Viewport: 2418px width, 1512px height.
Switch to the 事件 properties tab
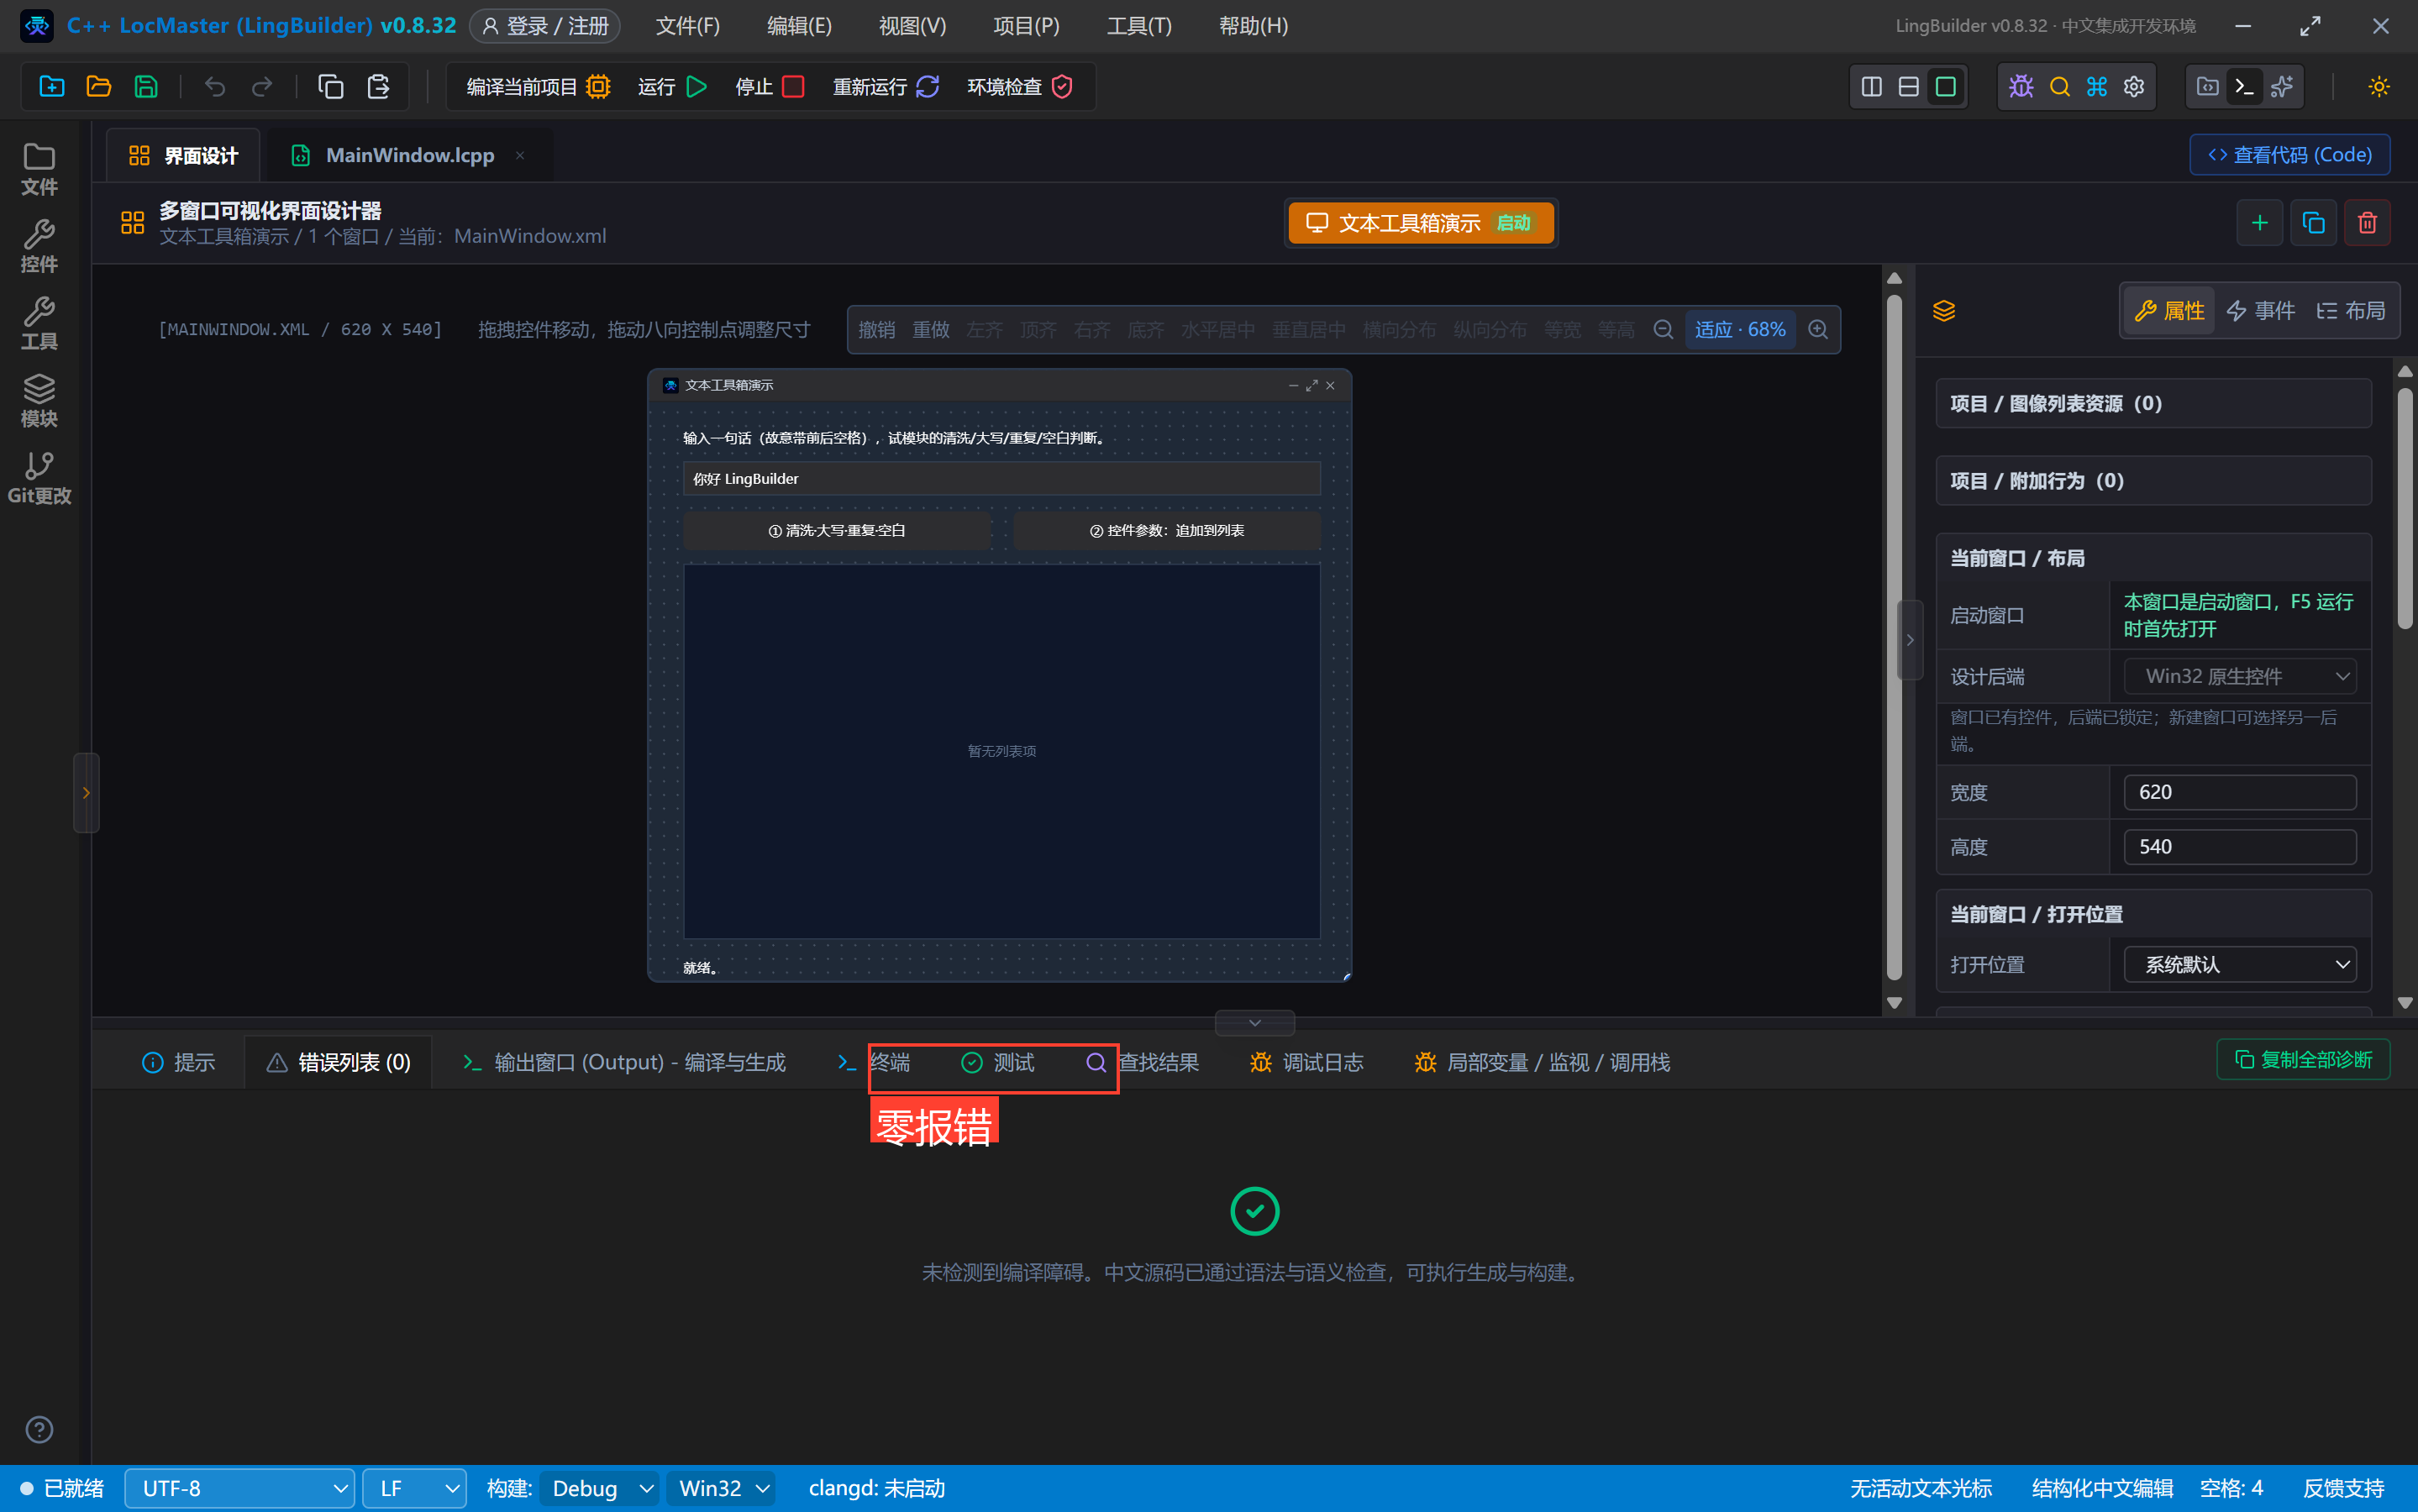[2261, 310]
